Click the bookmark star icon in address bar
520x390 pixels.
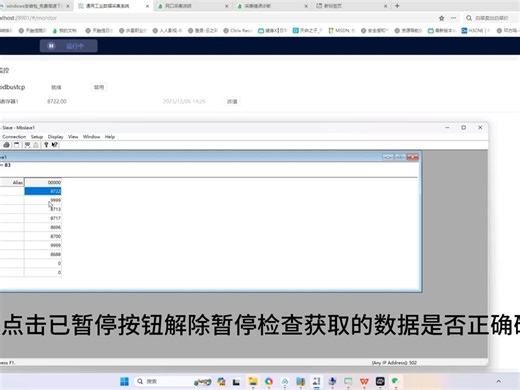tap(441, 18)
